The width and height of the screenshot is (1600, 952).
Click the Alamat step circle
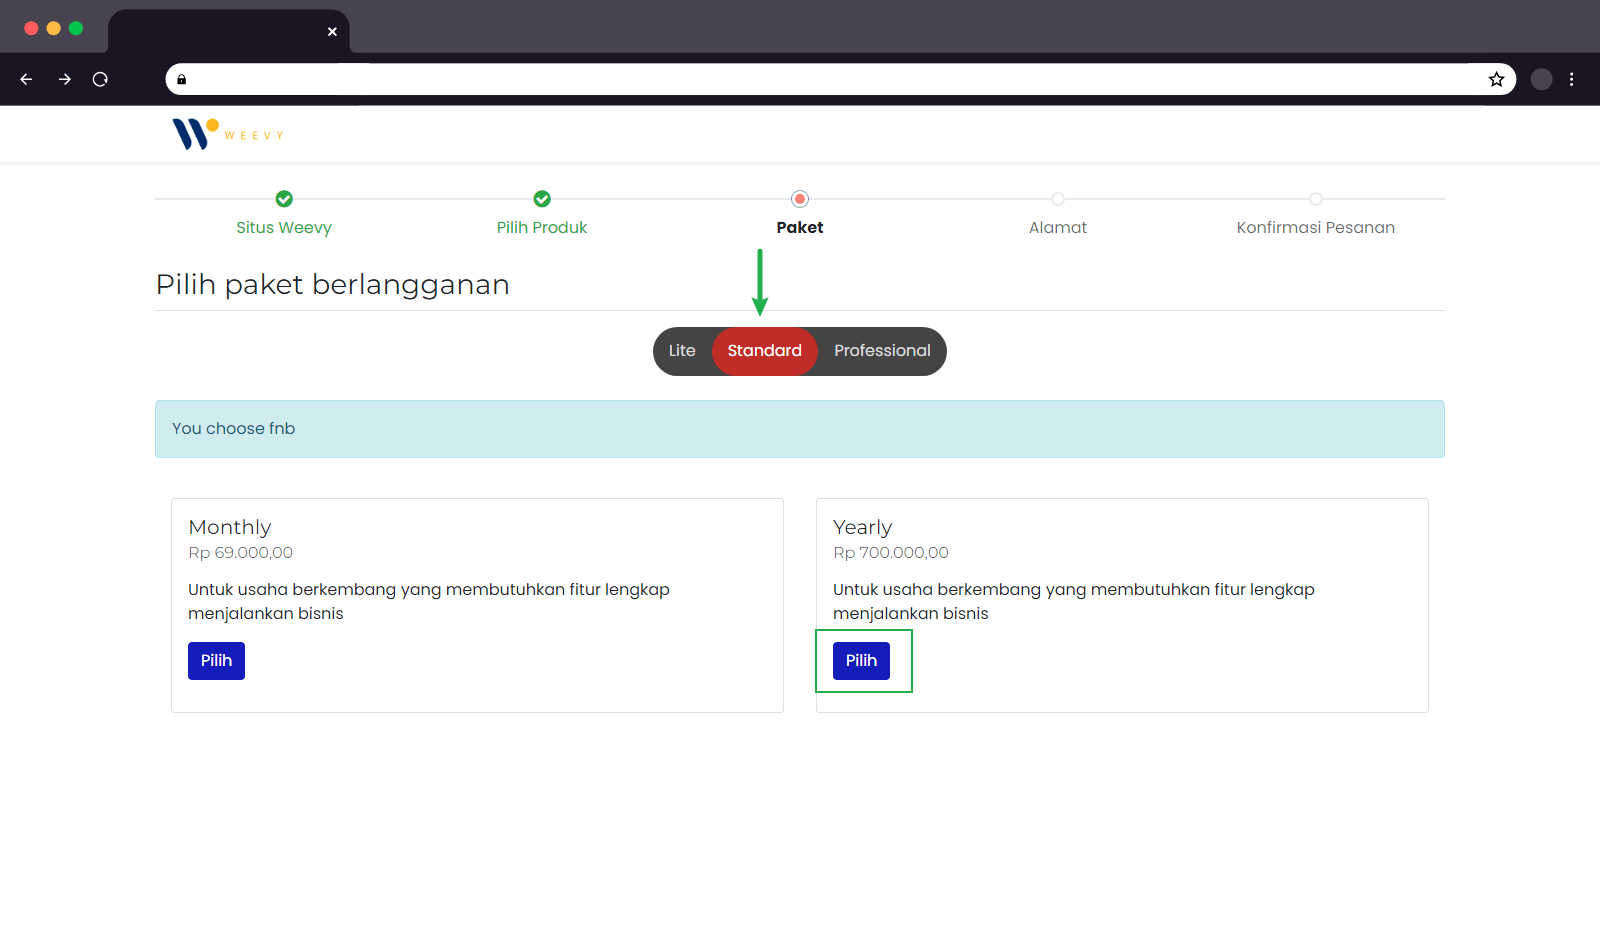pyautogui.click(x=1058, y=199)
